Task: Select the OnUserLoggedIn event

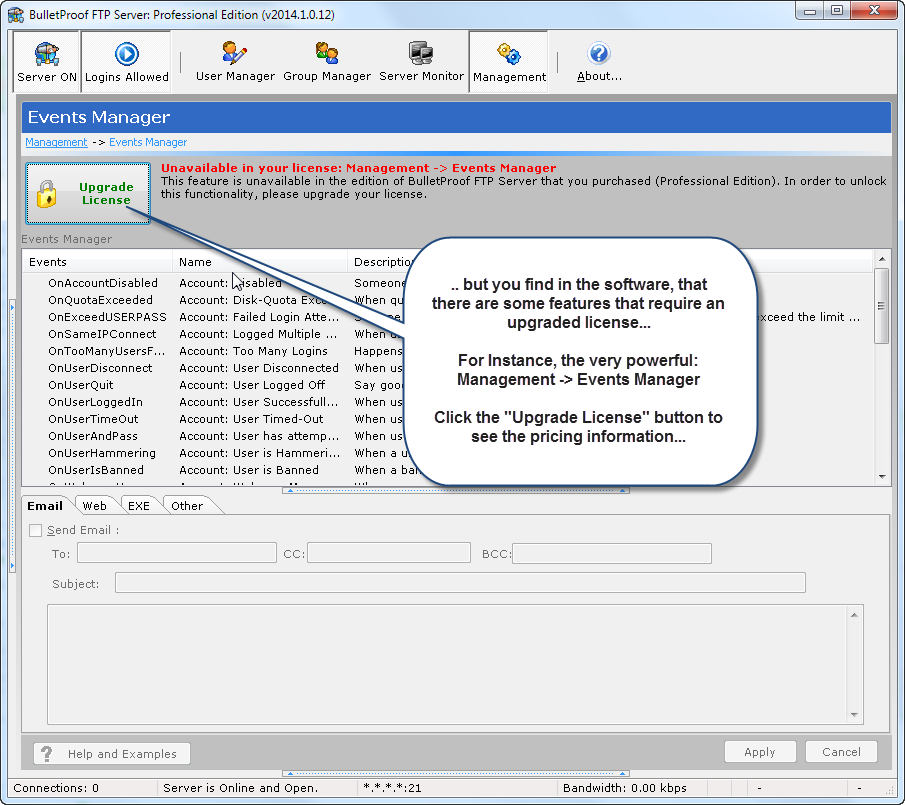Action: 95,402
